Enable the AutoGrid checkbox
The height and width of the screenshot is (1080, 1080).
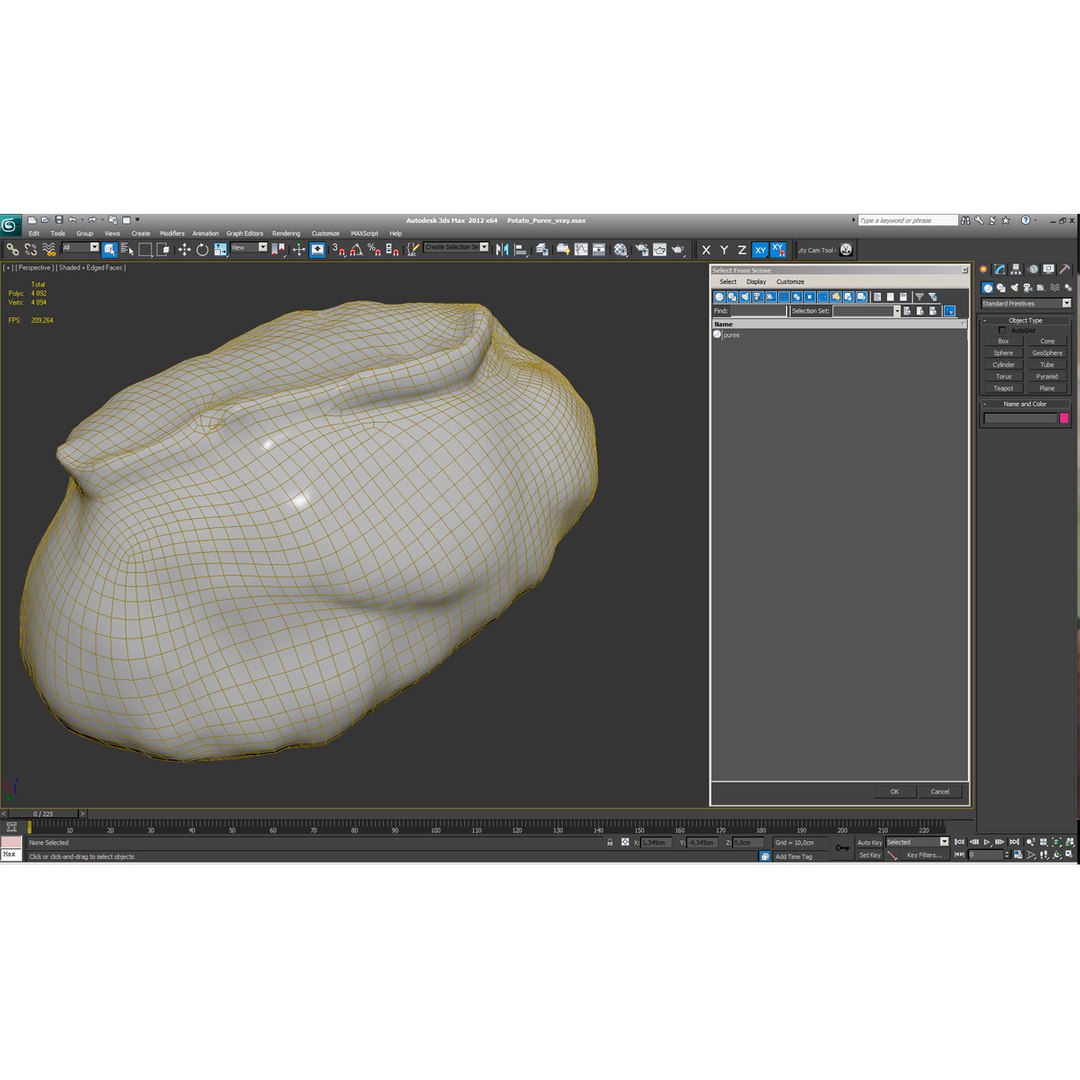point(1002,331)
